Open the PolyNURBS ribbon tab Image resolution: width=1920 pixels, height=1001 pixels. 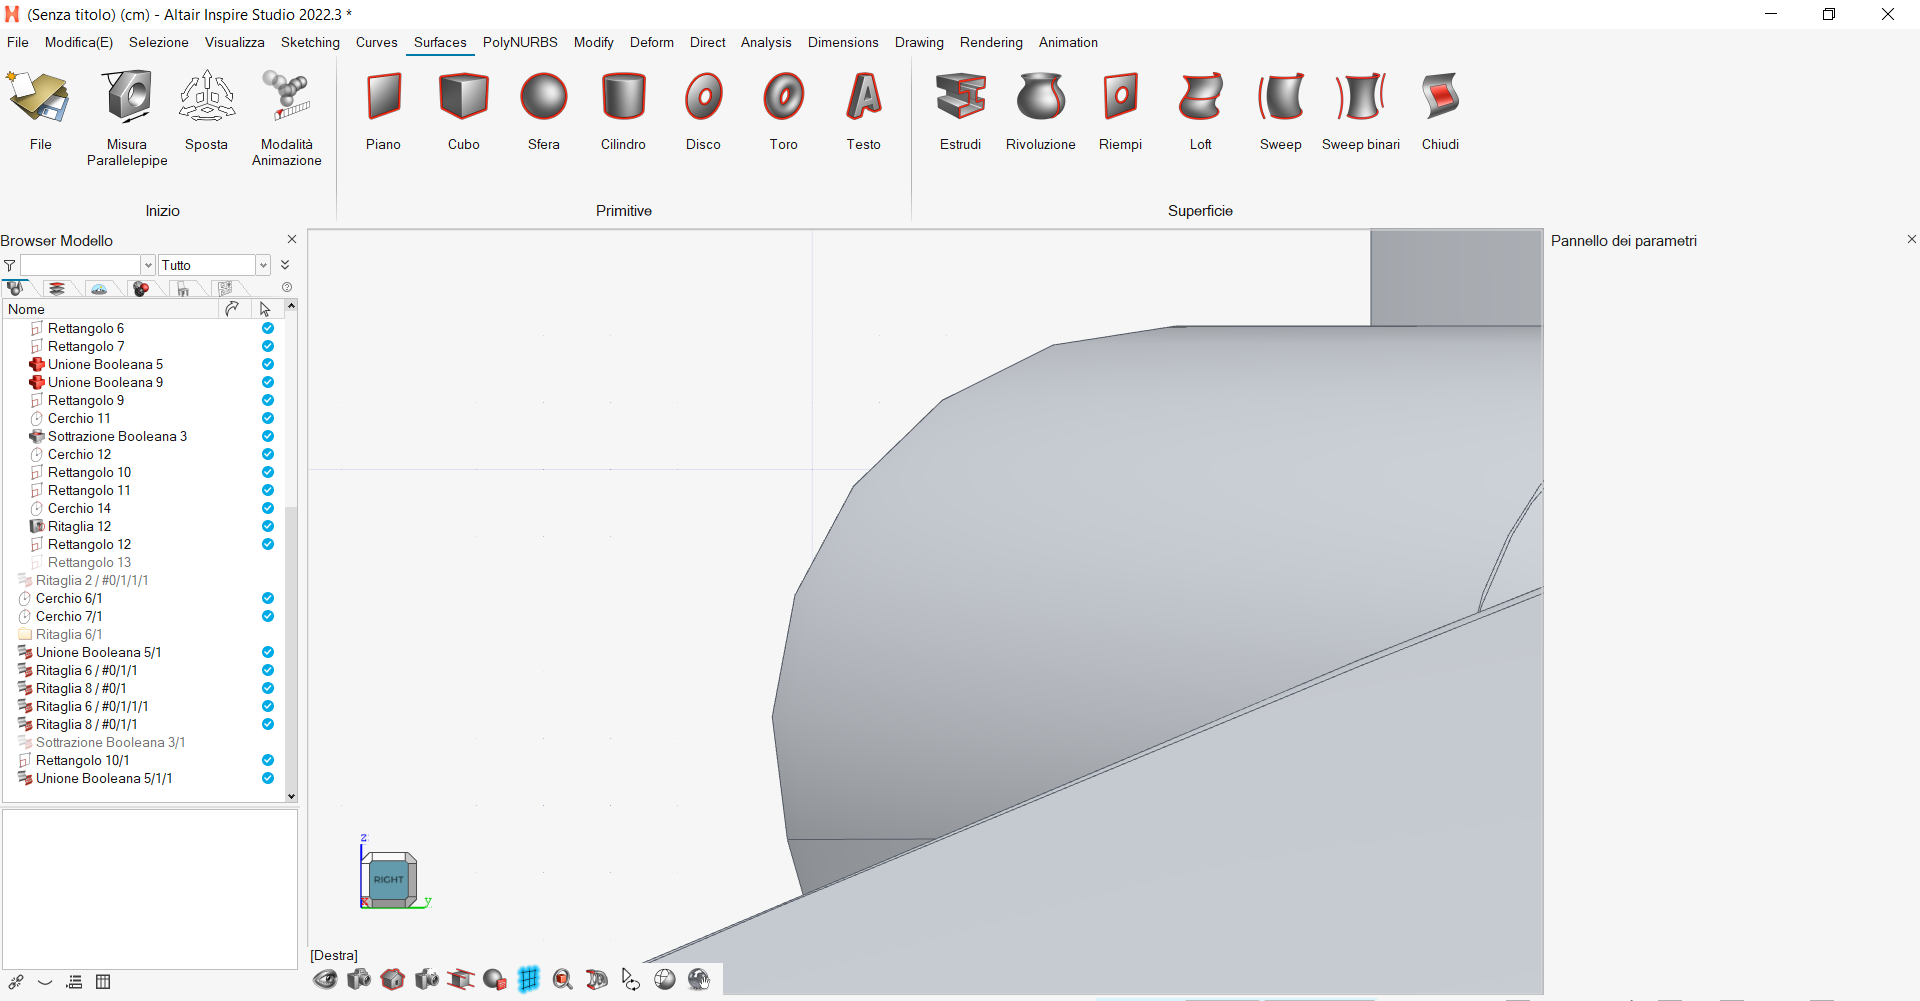(x=520, y=42)
